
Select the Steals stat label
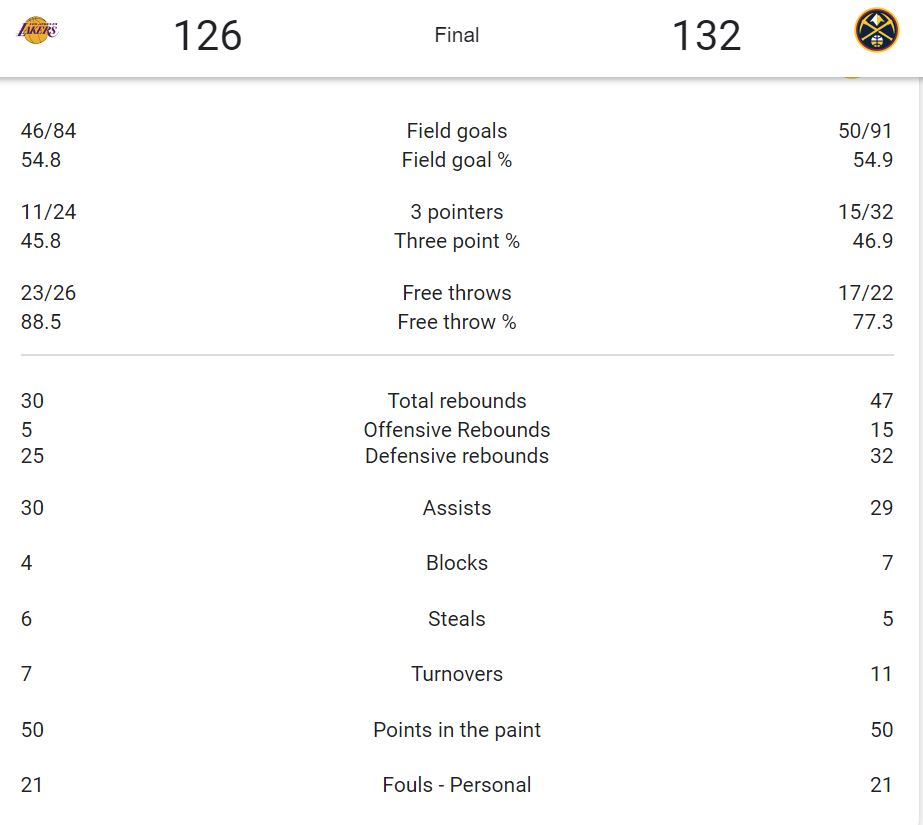pyautogui.click(x=457, y=619)
